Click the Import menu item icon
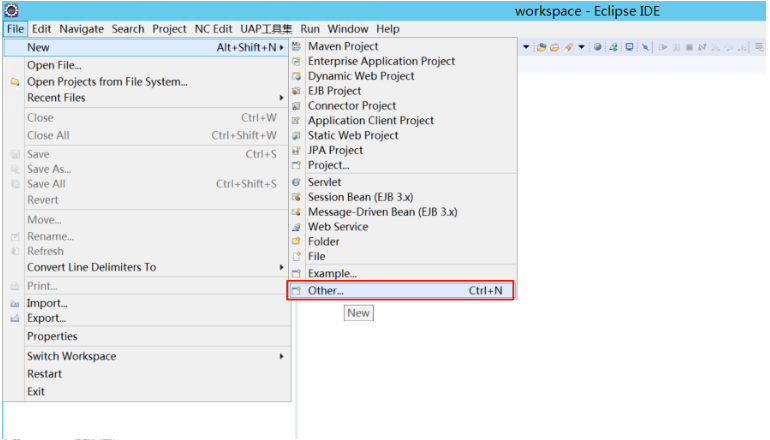This screenshot has width=770, height=440. pyautogui.click(x=15, y=304)
